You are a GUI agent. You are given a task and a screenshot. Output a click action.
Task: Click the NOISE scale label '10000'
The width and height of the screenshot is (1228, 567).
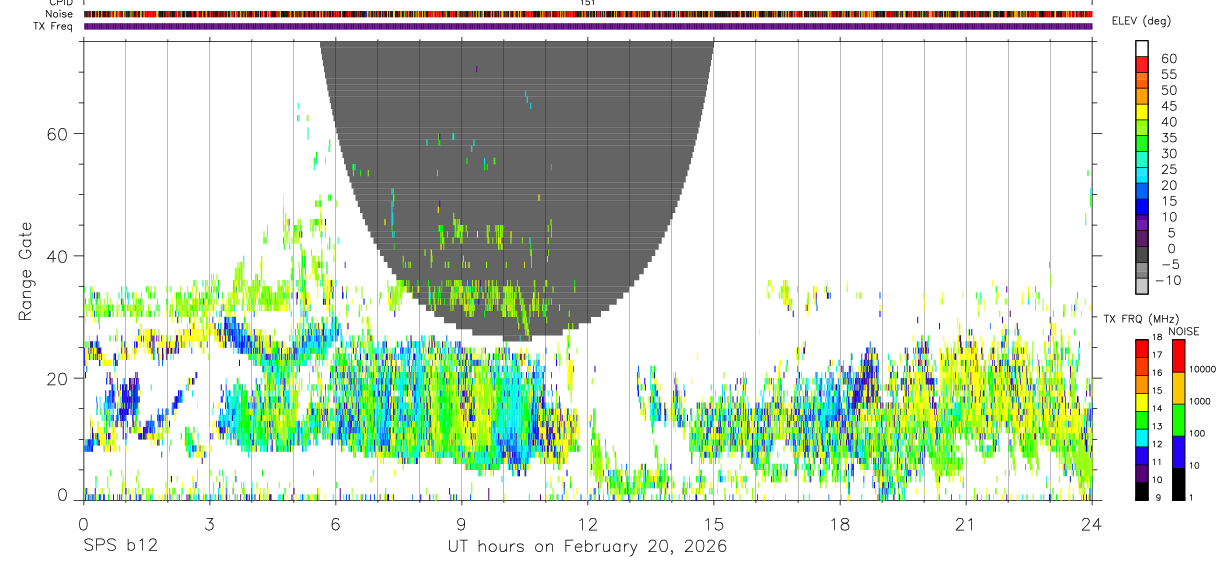click(x=1204, y=369)
